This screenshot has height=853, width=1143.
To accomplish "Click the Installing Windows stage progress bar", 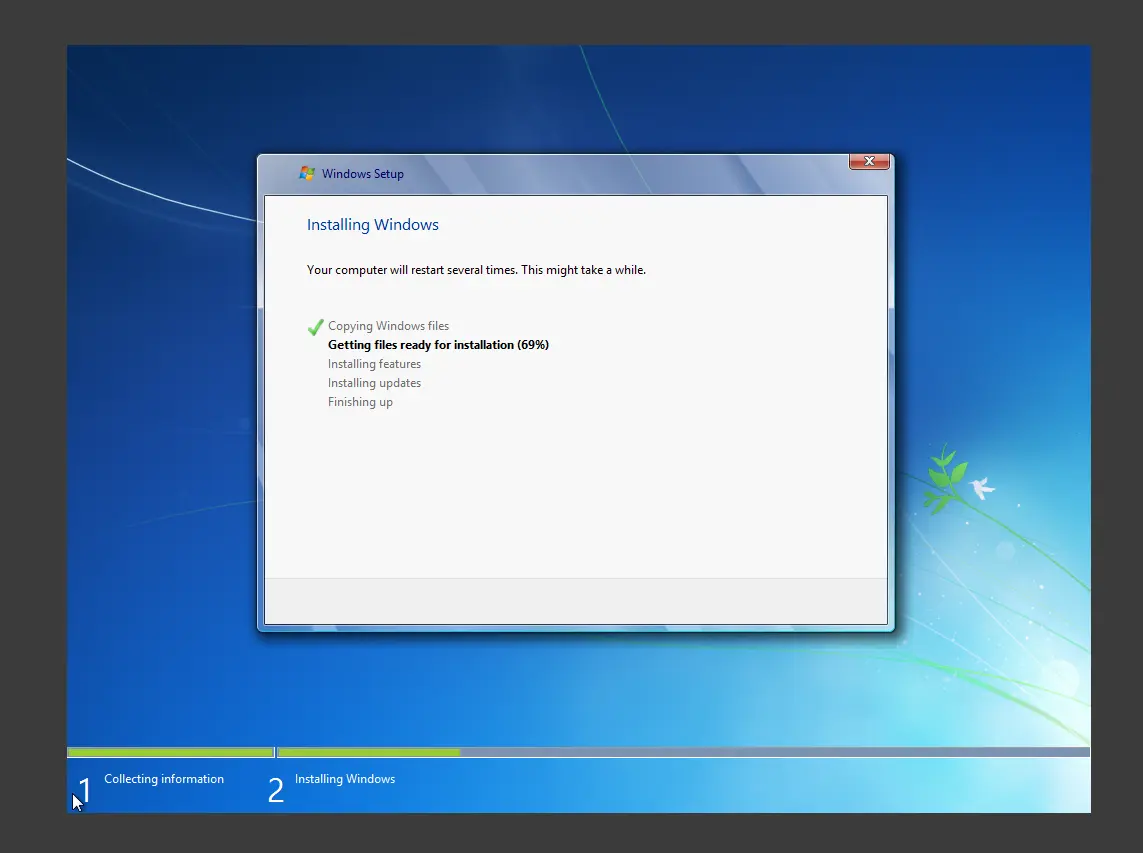I will tap(684, 752).
